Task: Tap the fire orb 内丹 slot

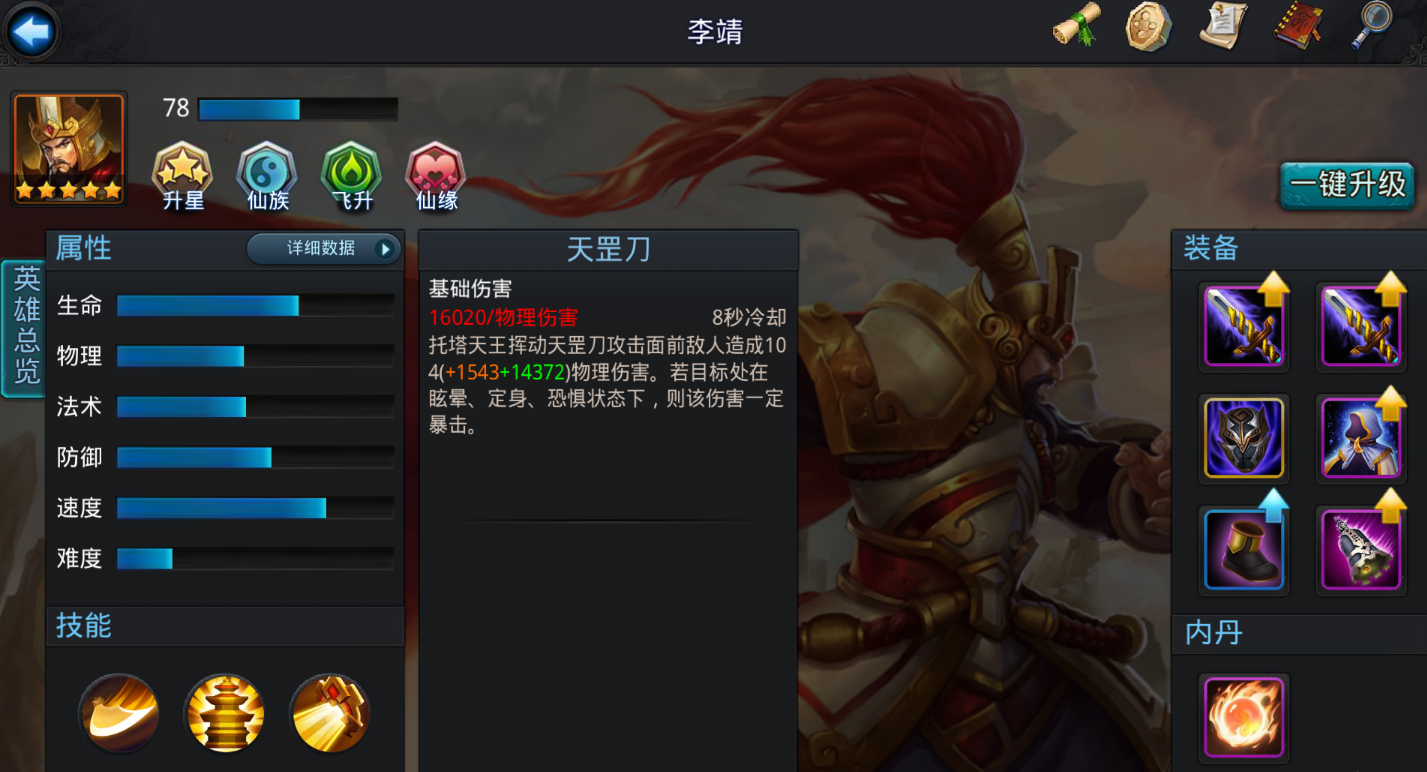Action: click(1244, 716)
